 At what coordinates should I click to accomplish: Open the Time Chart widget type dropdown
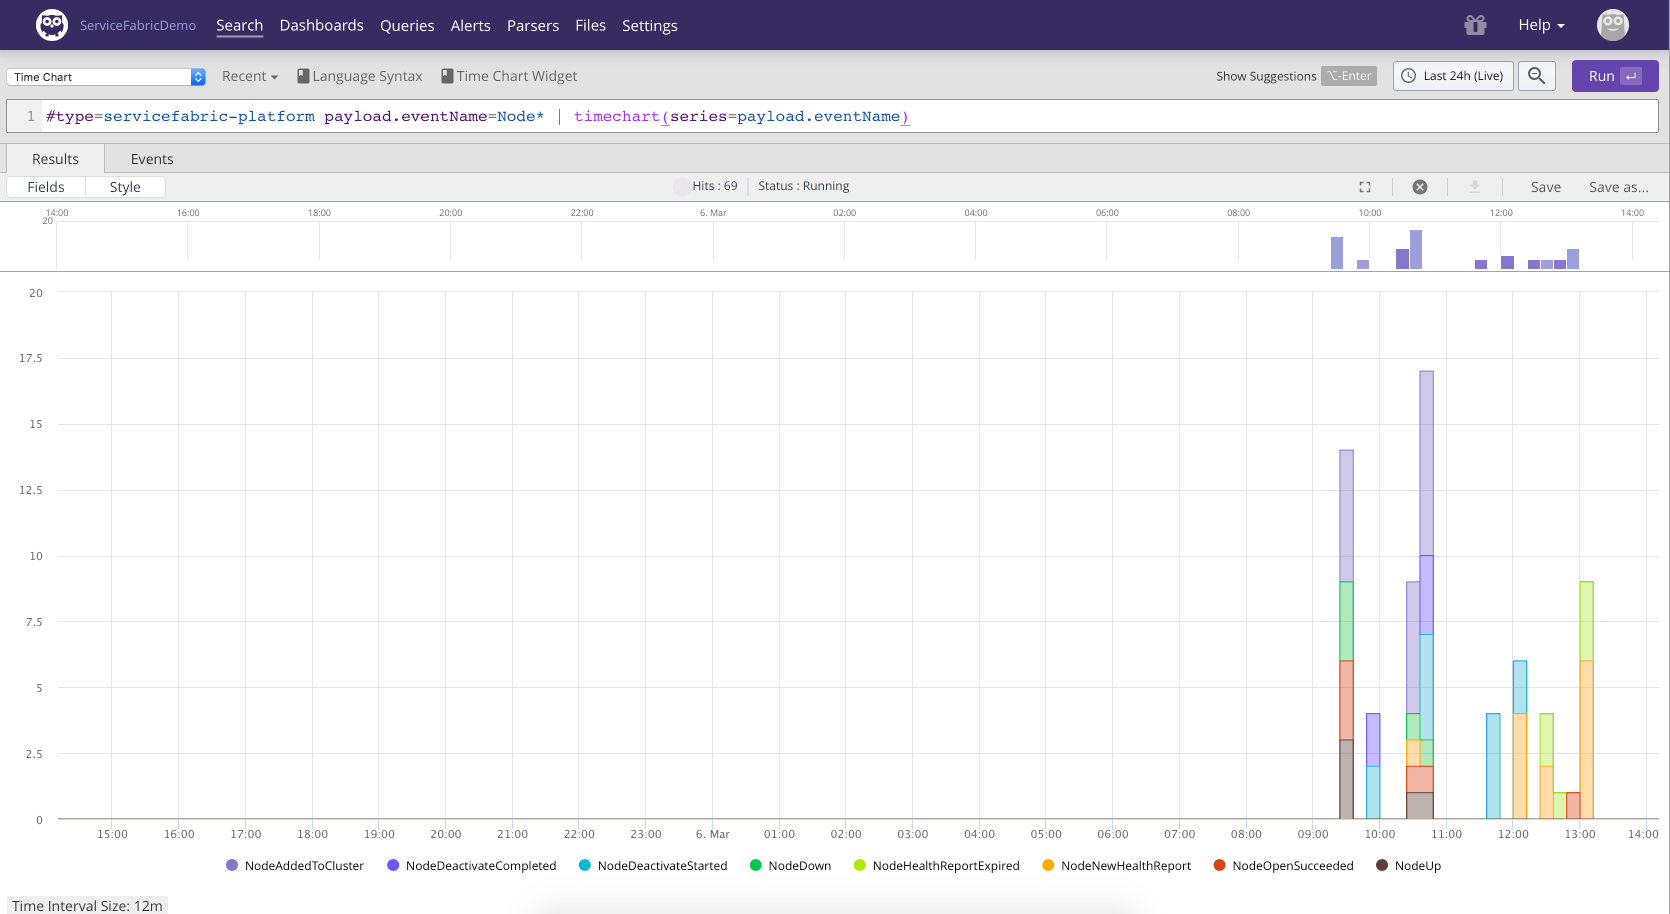point(106,77)
